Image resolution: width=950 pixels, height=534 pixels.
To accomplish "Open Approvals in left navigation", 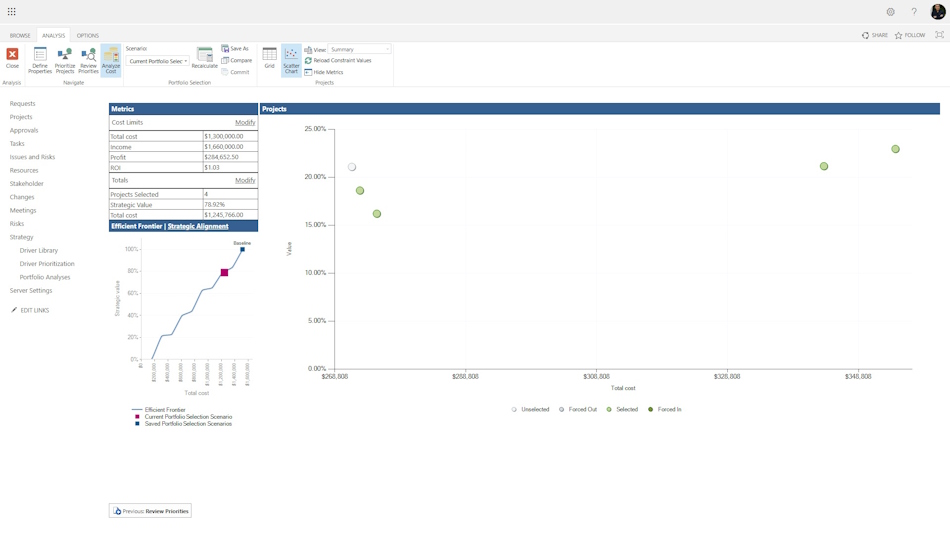I will point(24,130).
